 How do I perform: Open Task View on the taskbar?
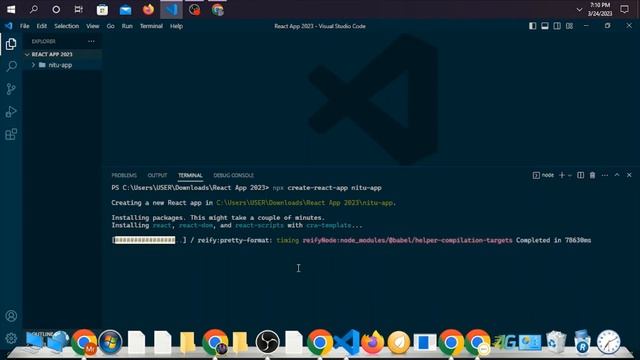[x=79, y=9]
